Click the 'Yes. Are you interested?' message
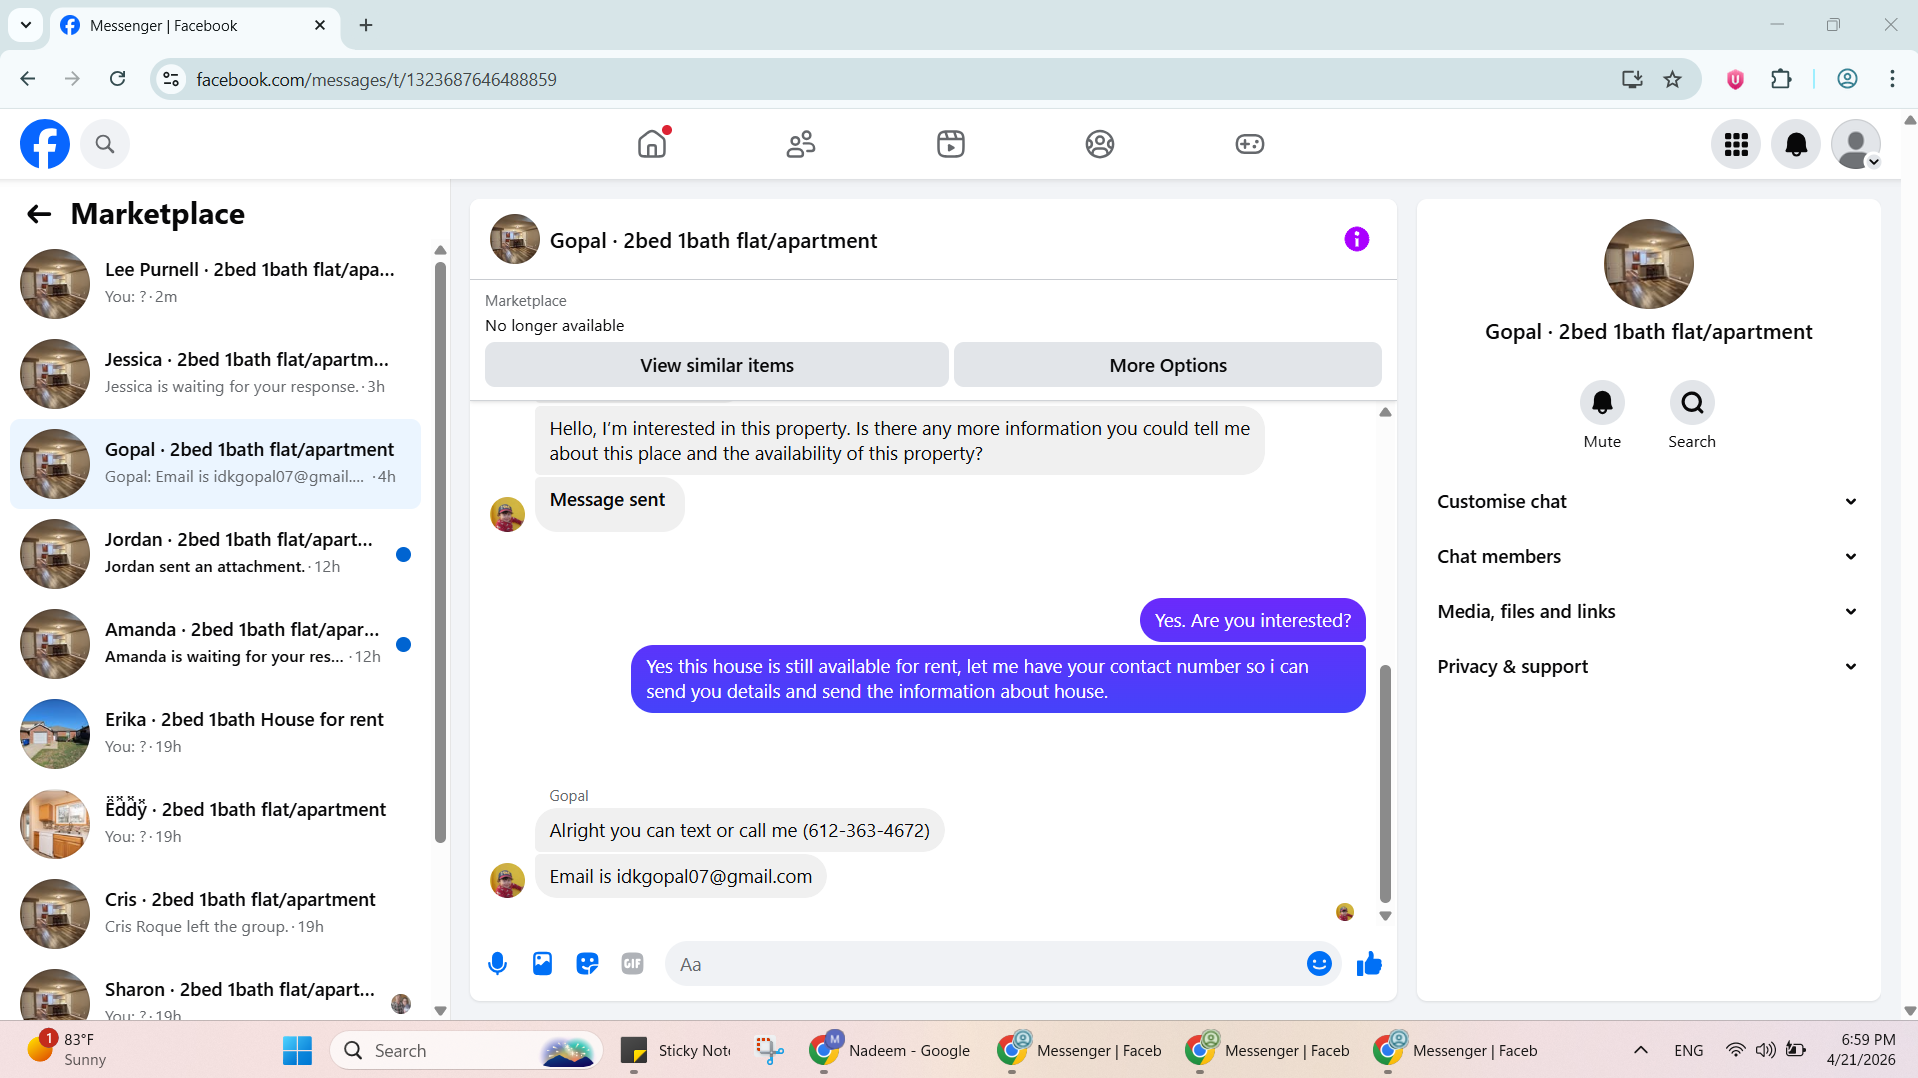The image size is (1918, 1078). [1252, 620]
